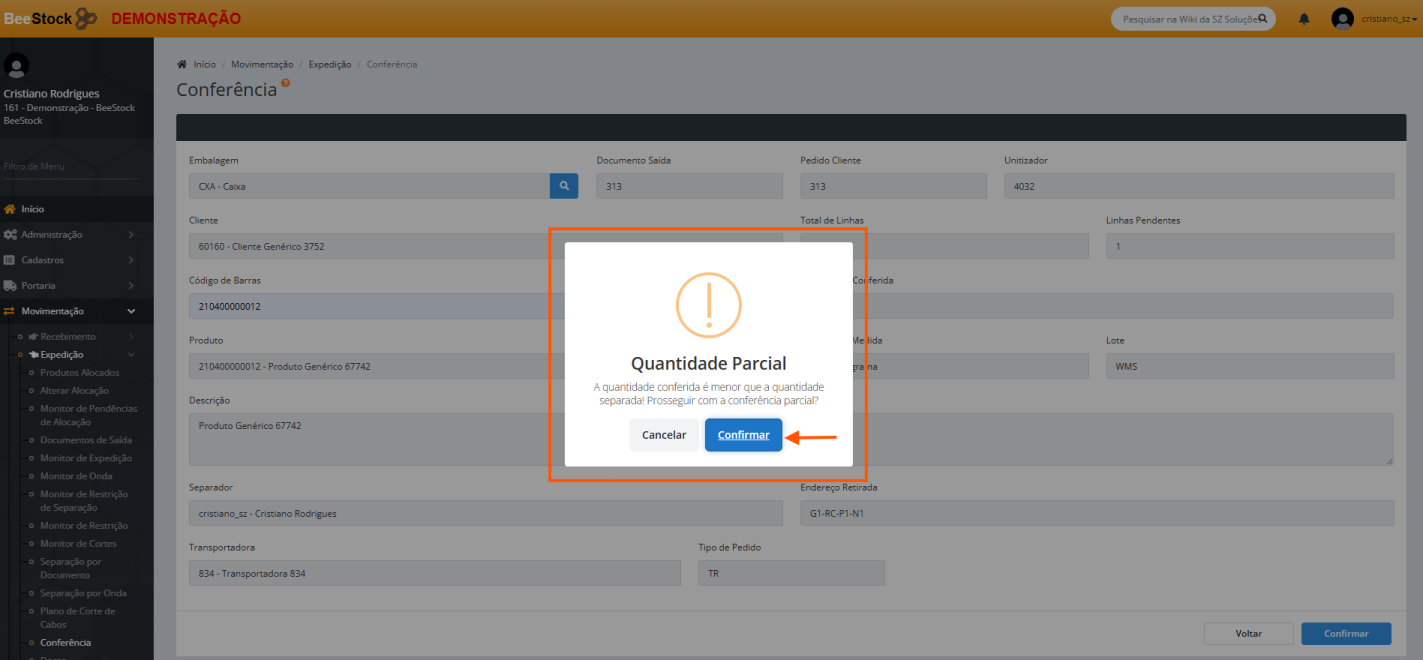The width and height of the screenshot is (1423, 660).
Task: Click the wiki search magnifier icon
Action: point(1263,19)
